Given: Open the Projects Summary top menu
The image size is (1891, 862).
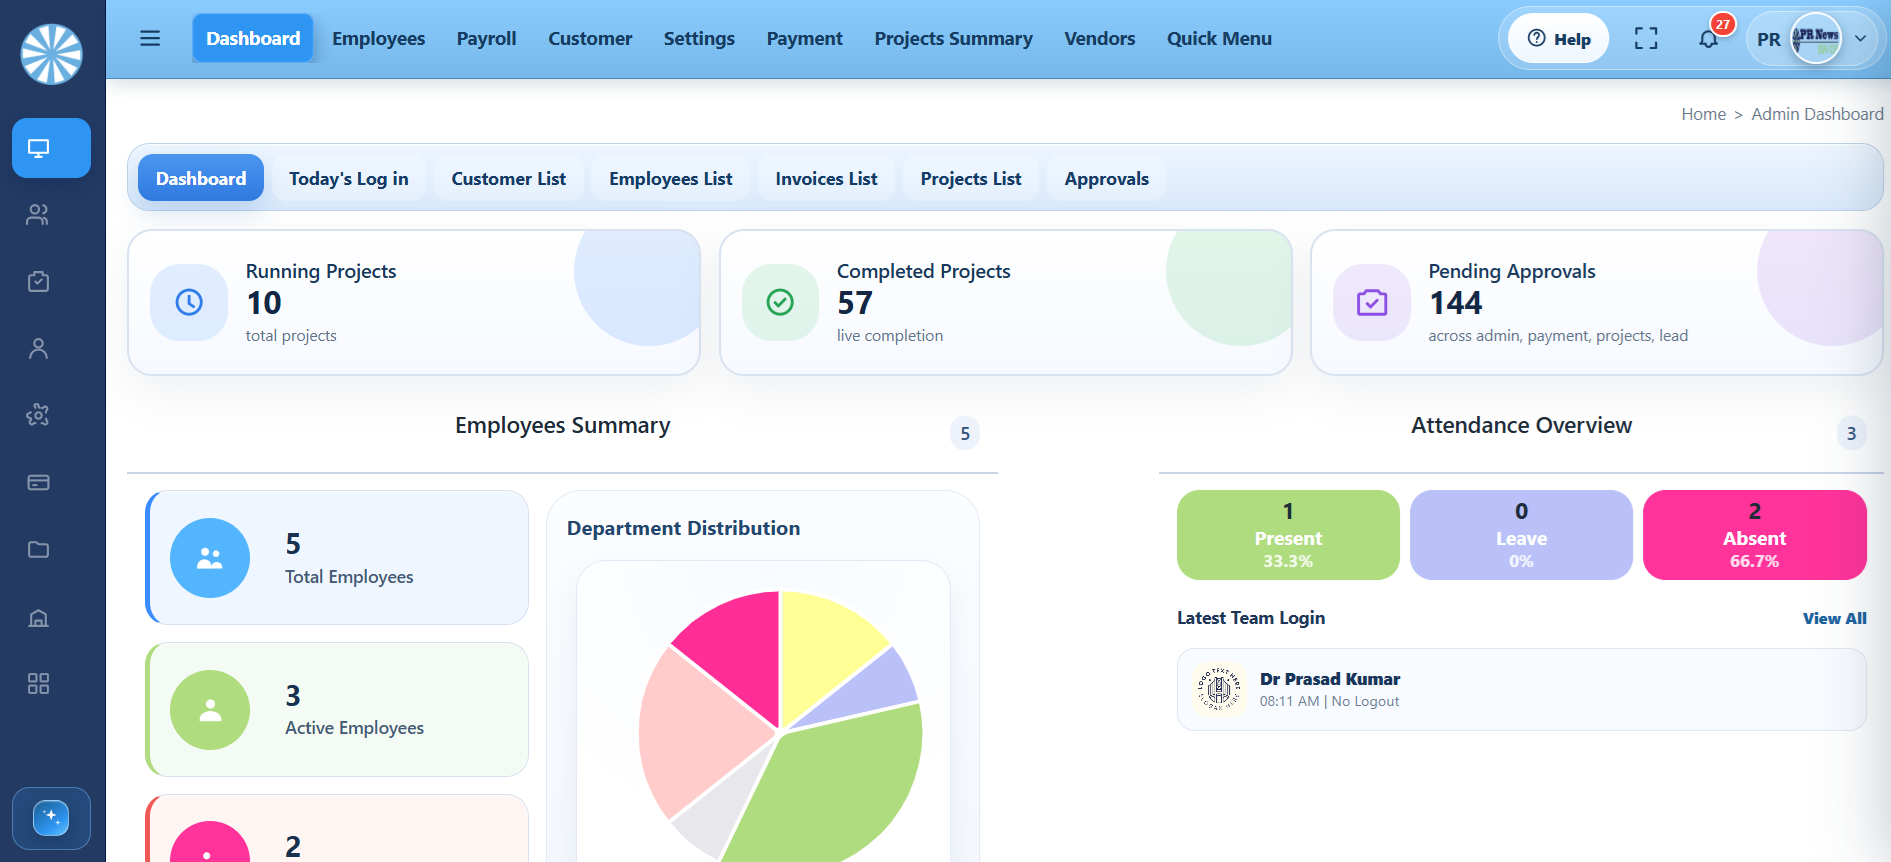Looking at the screenshot, I should click(953, 39).
